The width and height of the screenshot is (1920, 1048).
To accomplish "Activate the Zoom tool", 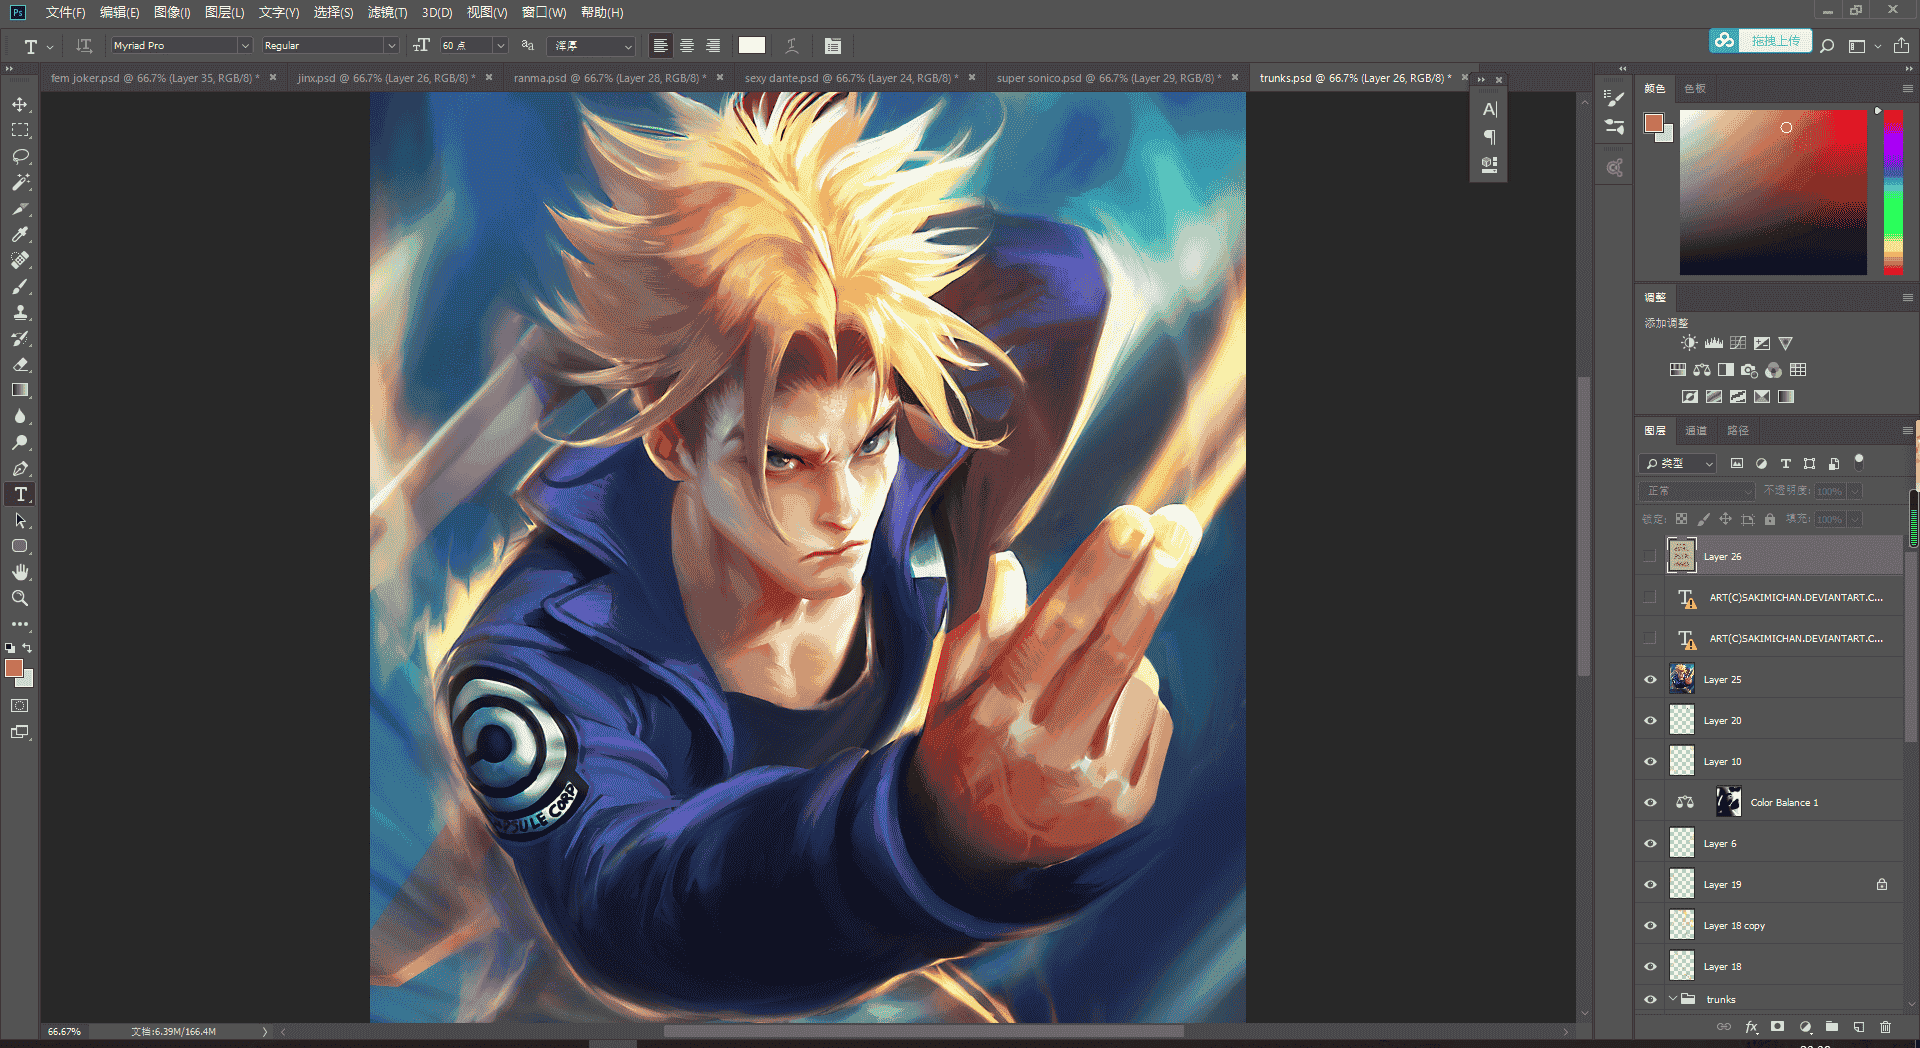I will tap(20, 598).
